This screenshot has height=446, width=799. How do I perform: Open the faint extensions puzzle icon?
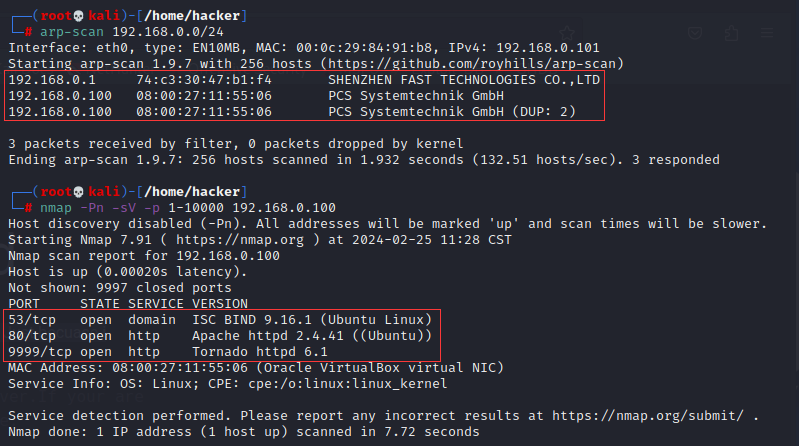pos(731,34)
